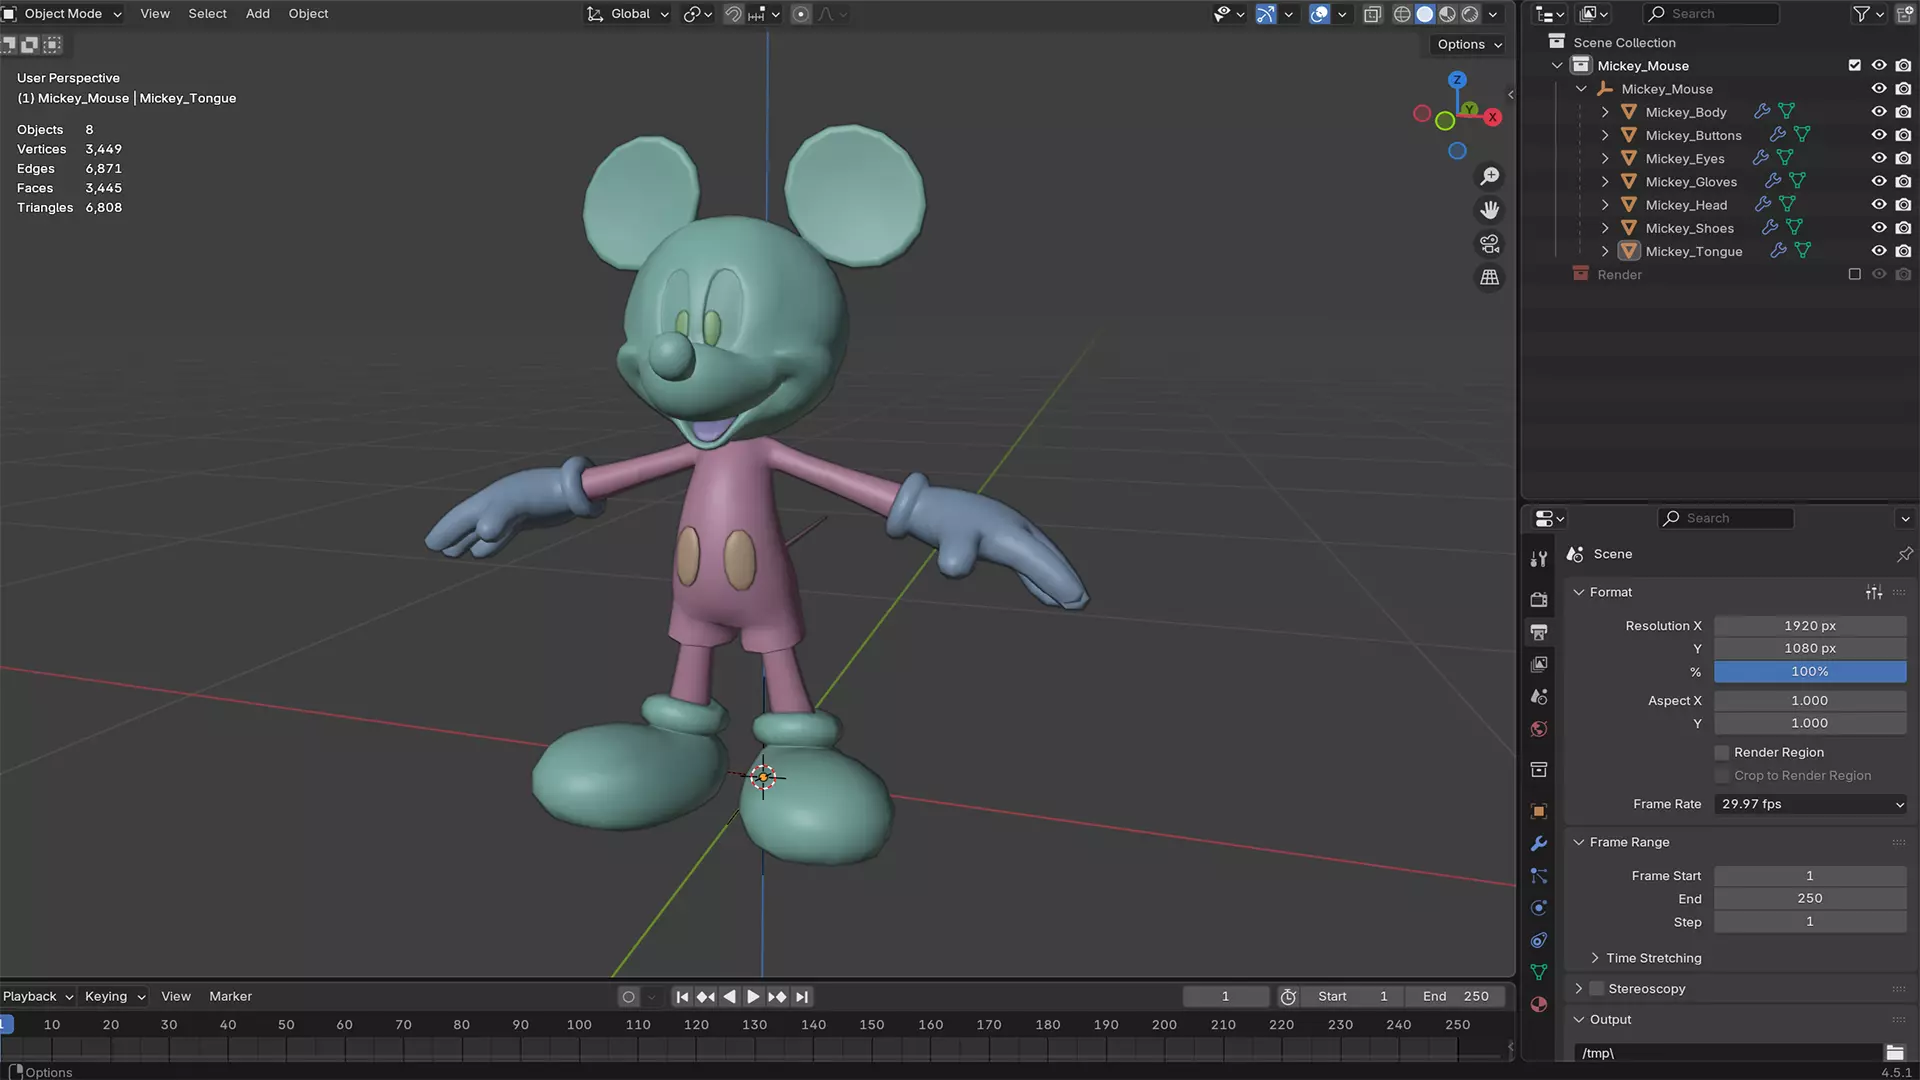Open the Render properties tab
This screenshot has height=1080, width=1920.
(1539, 599)
